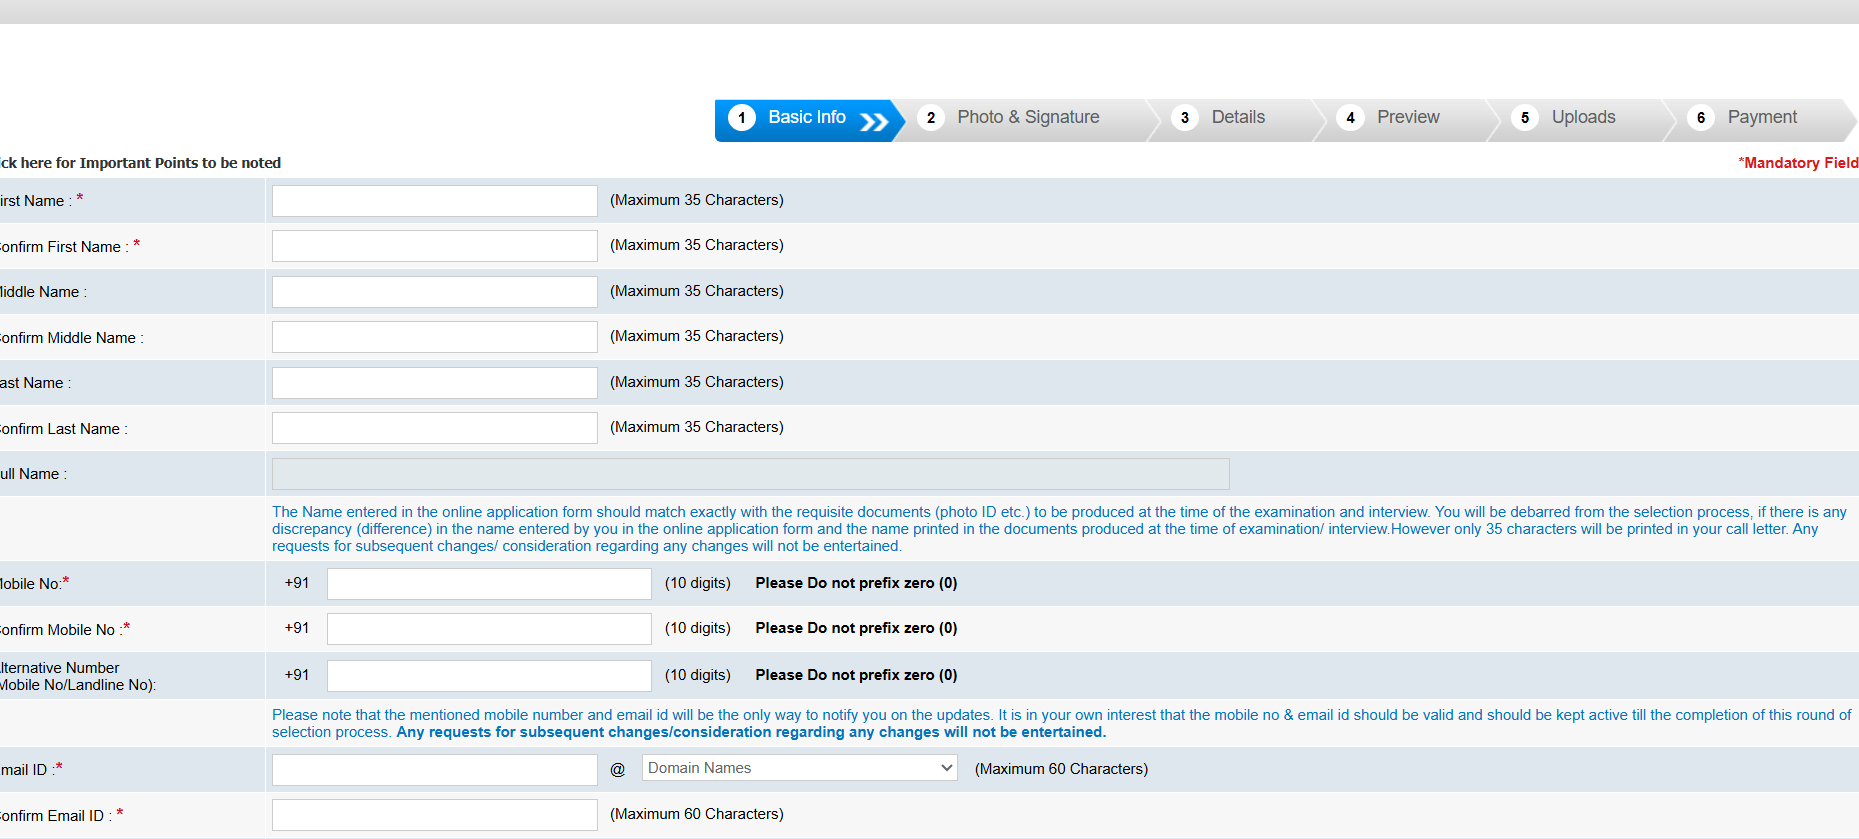Image resolution: width=1859 pixels, height=839 pixels.
Task: Click the @ symbol next to Email ID
Action: [x=618, y=769]
